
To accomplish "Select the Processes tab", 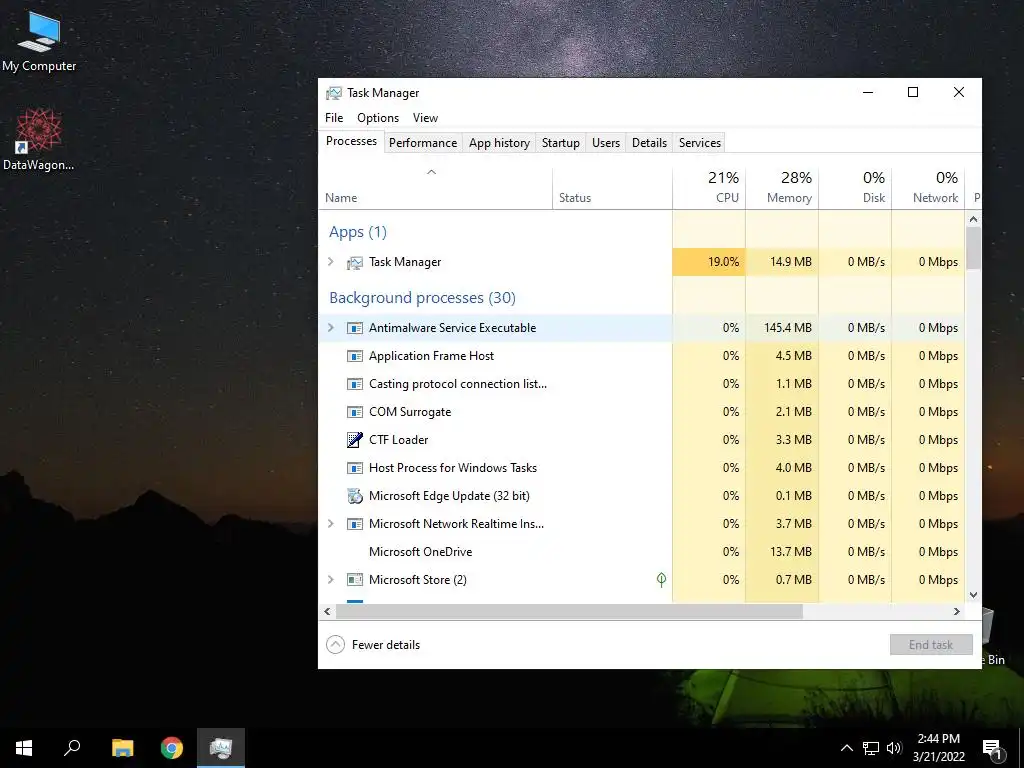I will click(x=351, y=141).
